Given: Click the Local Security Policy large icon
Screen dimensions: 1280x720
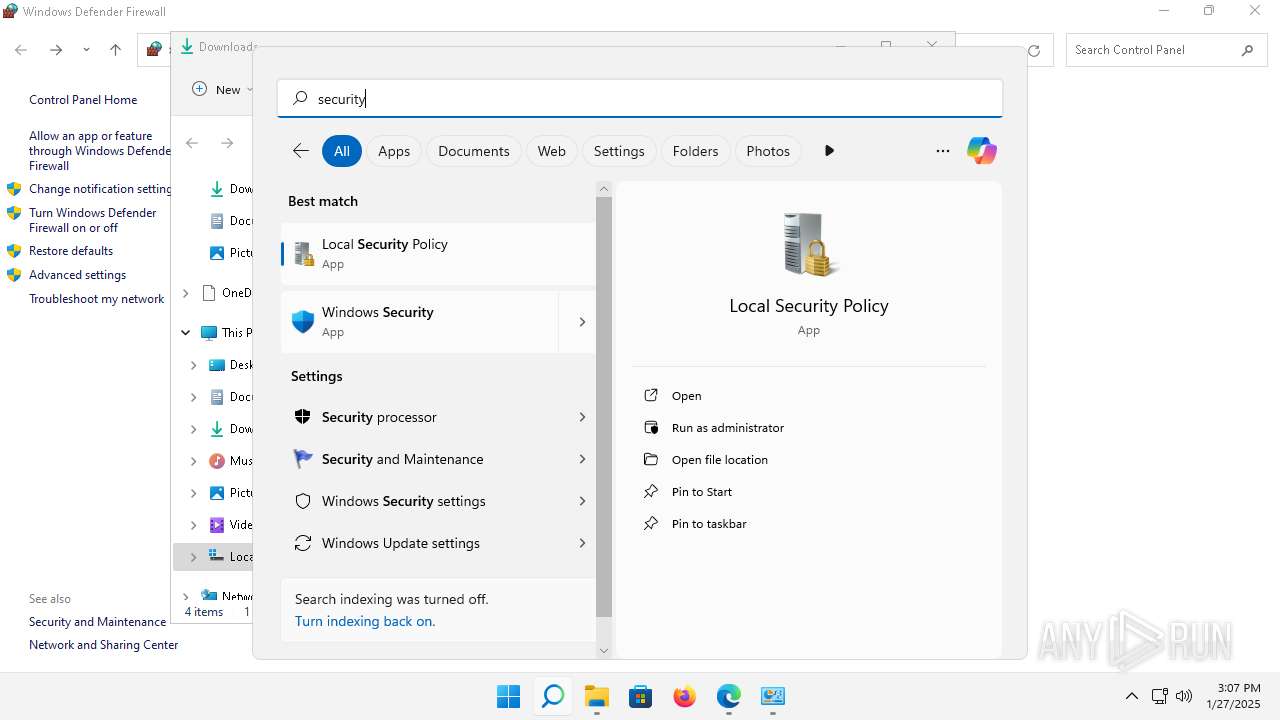Looking at the screenshot, I should [x=808, y=245].
